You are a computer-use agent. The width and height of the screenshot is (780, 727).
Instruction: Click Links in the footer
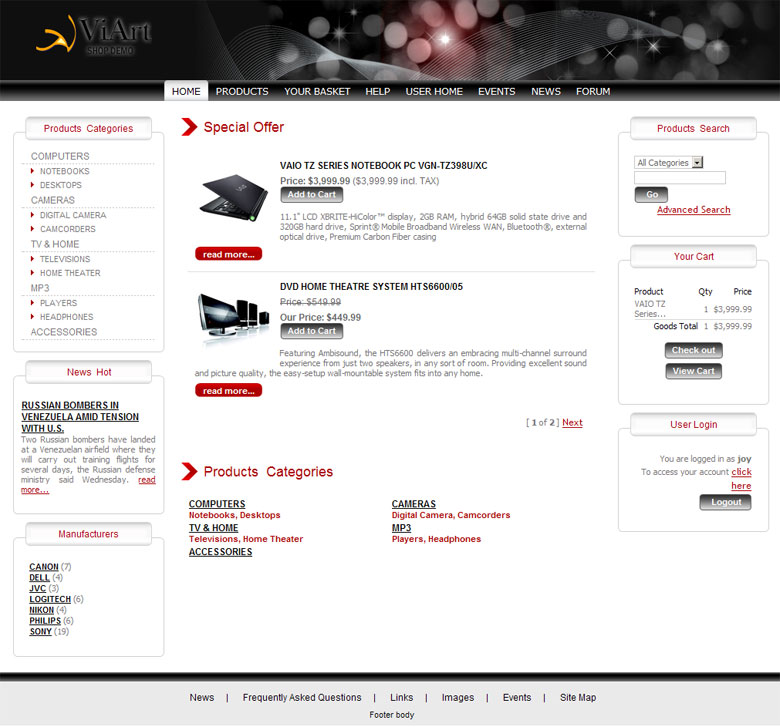401,698
